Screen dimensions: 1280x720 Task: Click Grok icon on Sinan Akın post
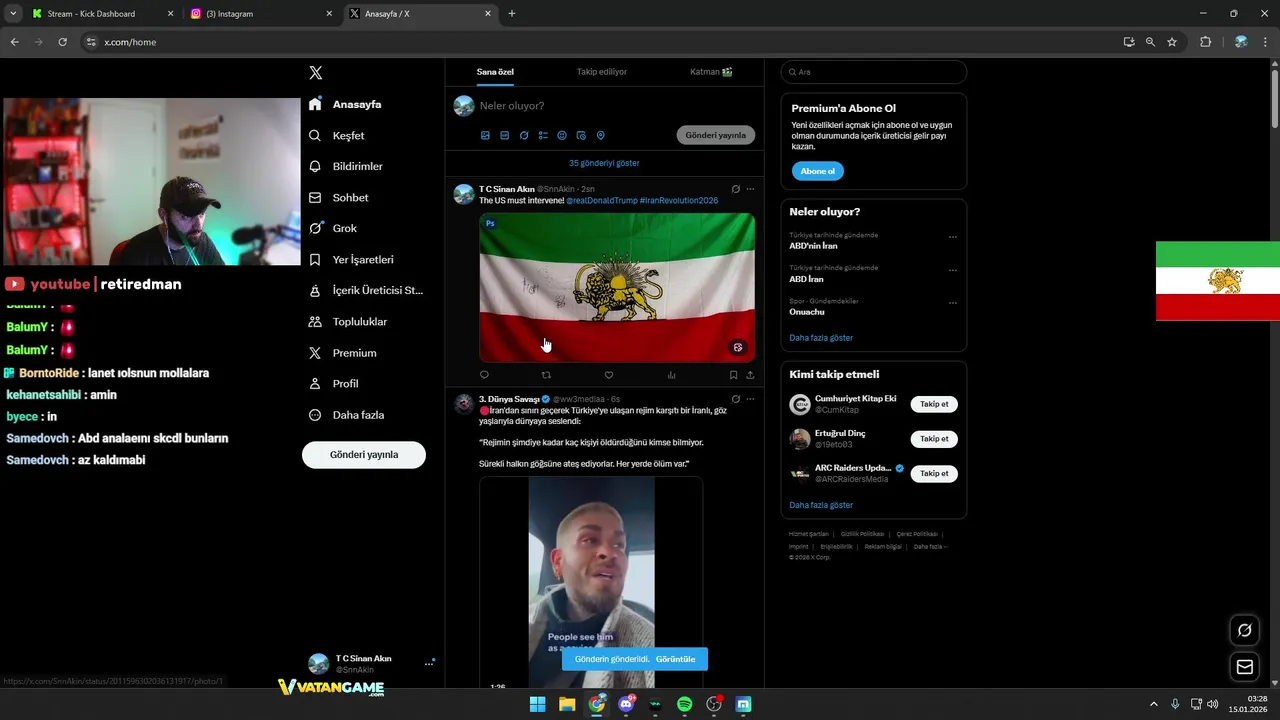coord(735,189)
